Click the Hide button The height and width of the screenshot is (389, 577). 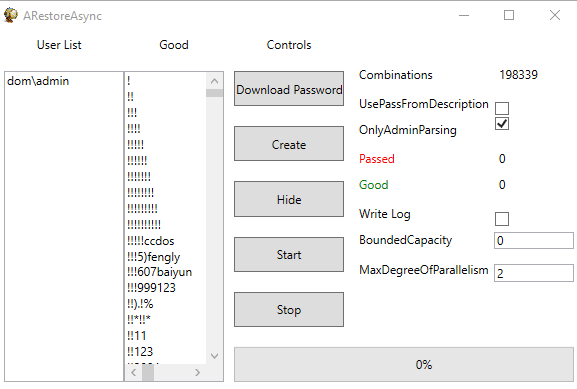289,199
